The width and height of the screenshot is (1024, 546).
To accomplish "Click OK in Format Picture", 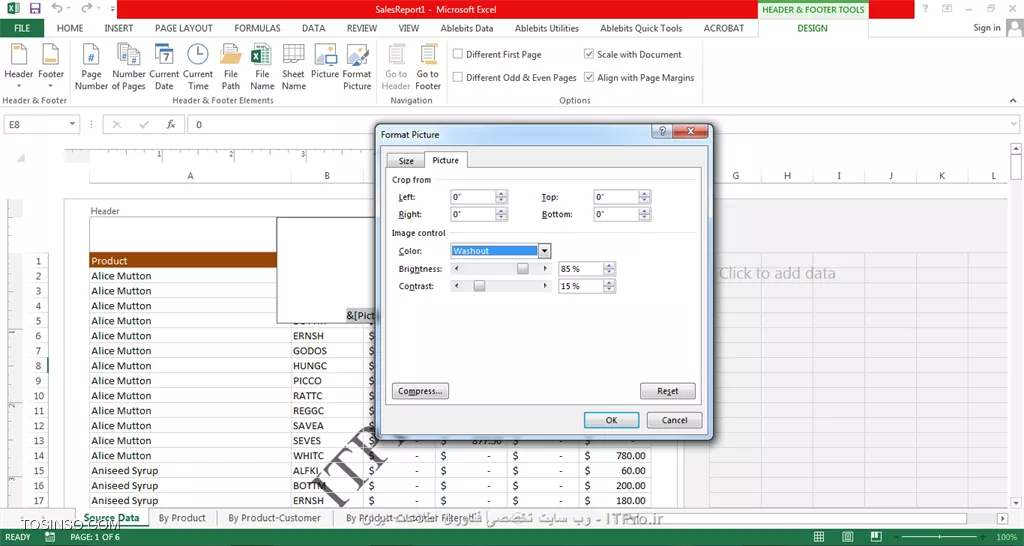I will (x=611, y=420).
